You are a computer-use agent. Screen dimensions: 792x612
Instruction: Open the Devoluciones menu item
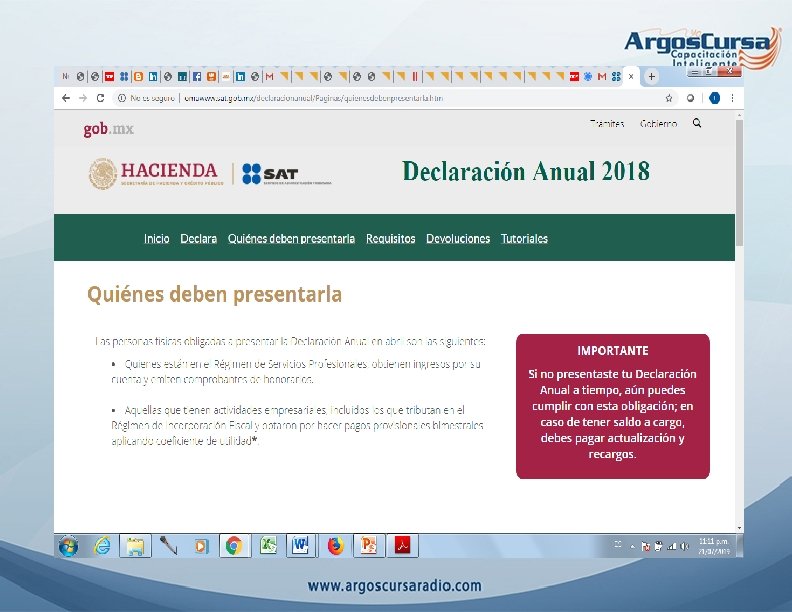tap(458, 238)
